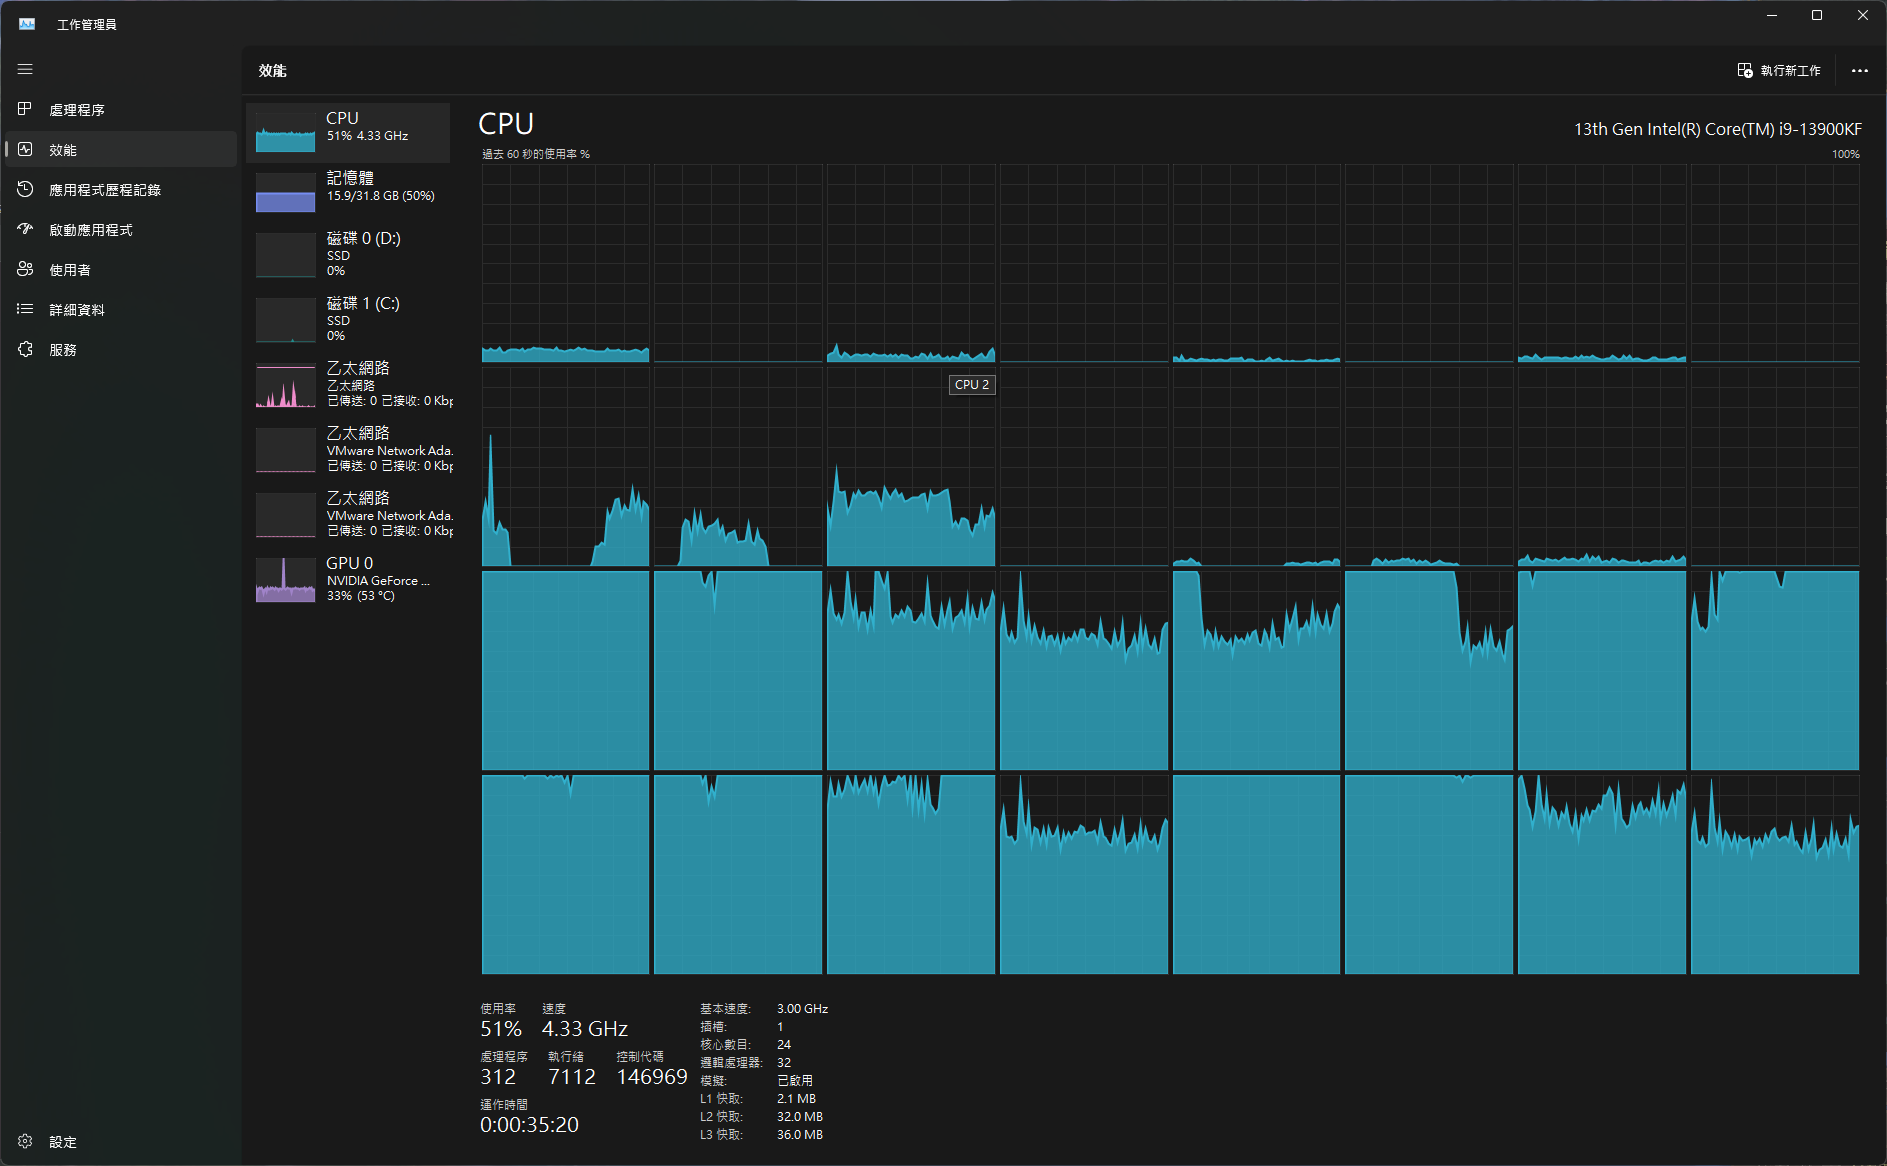The image size is (1887, 1166).
Task: Click the processor name 13th Gen Intel i9-13900KF
Action: click(x=1717, y=129)
